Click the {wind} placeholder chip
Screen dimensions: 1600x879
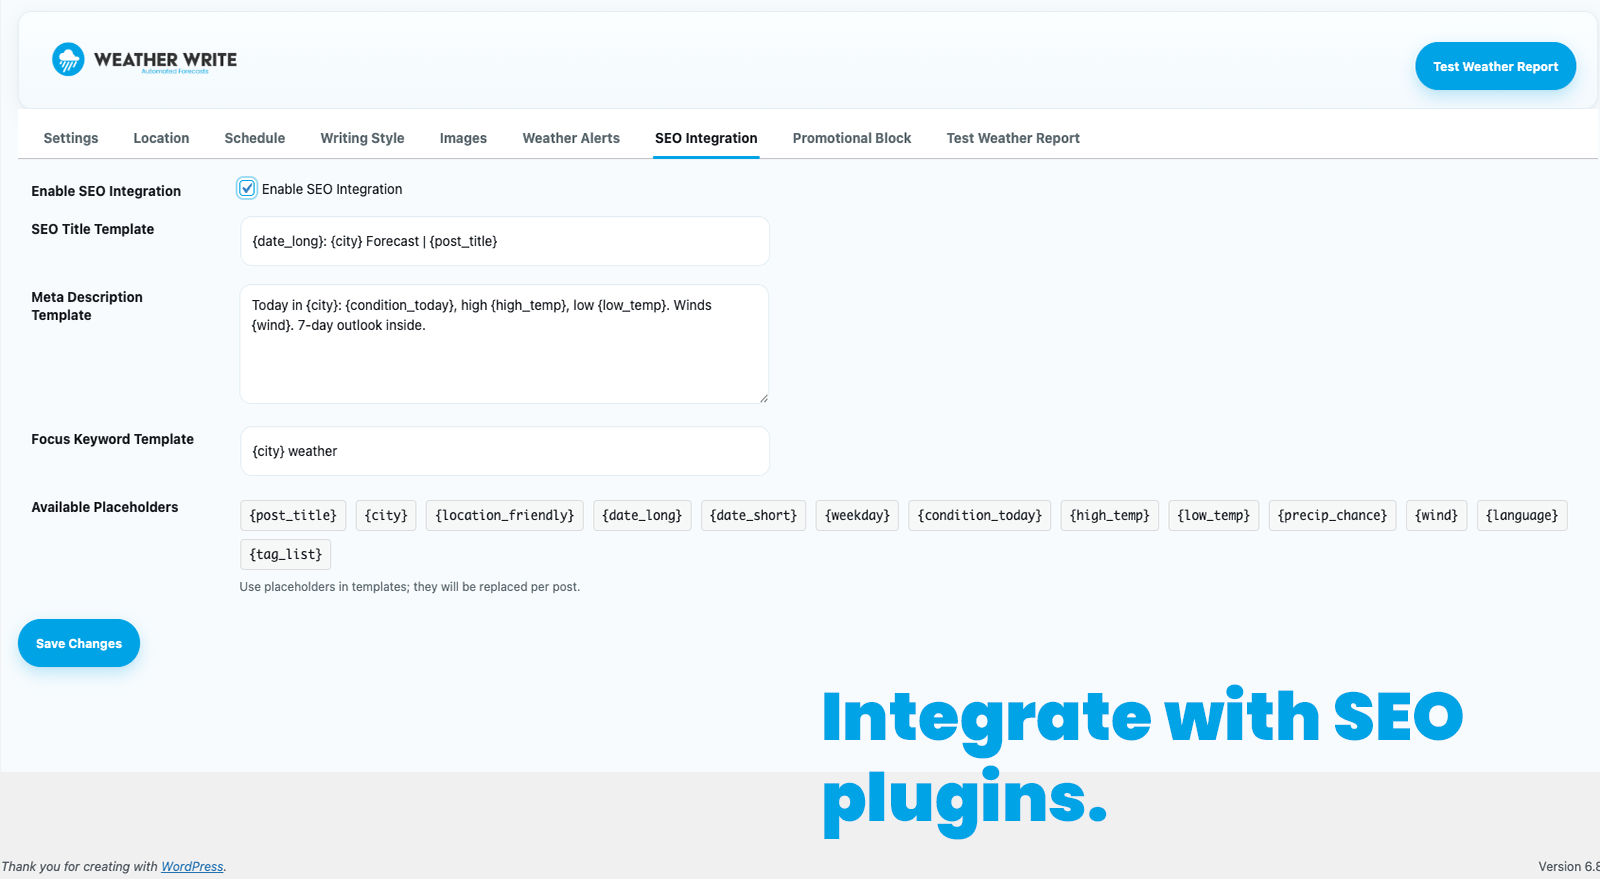(1436, 515)
